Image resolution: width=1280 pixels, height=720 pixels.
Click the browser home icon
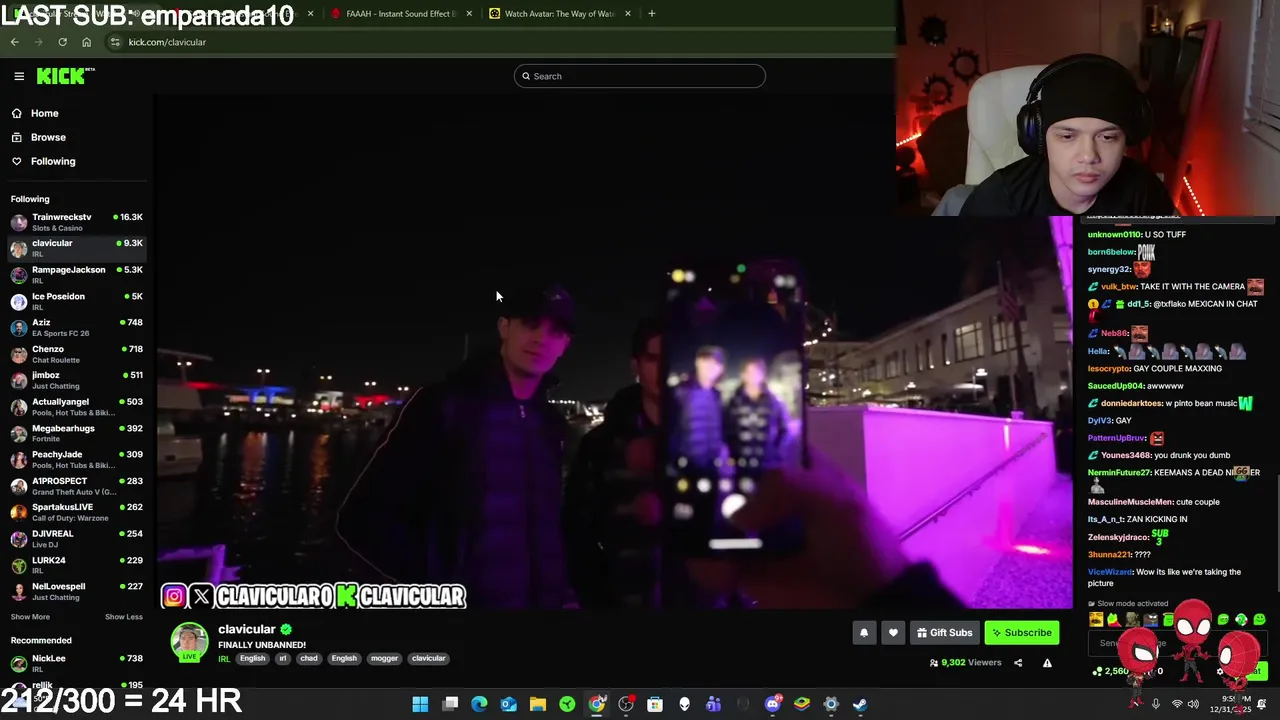coord(86,42)
